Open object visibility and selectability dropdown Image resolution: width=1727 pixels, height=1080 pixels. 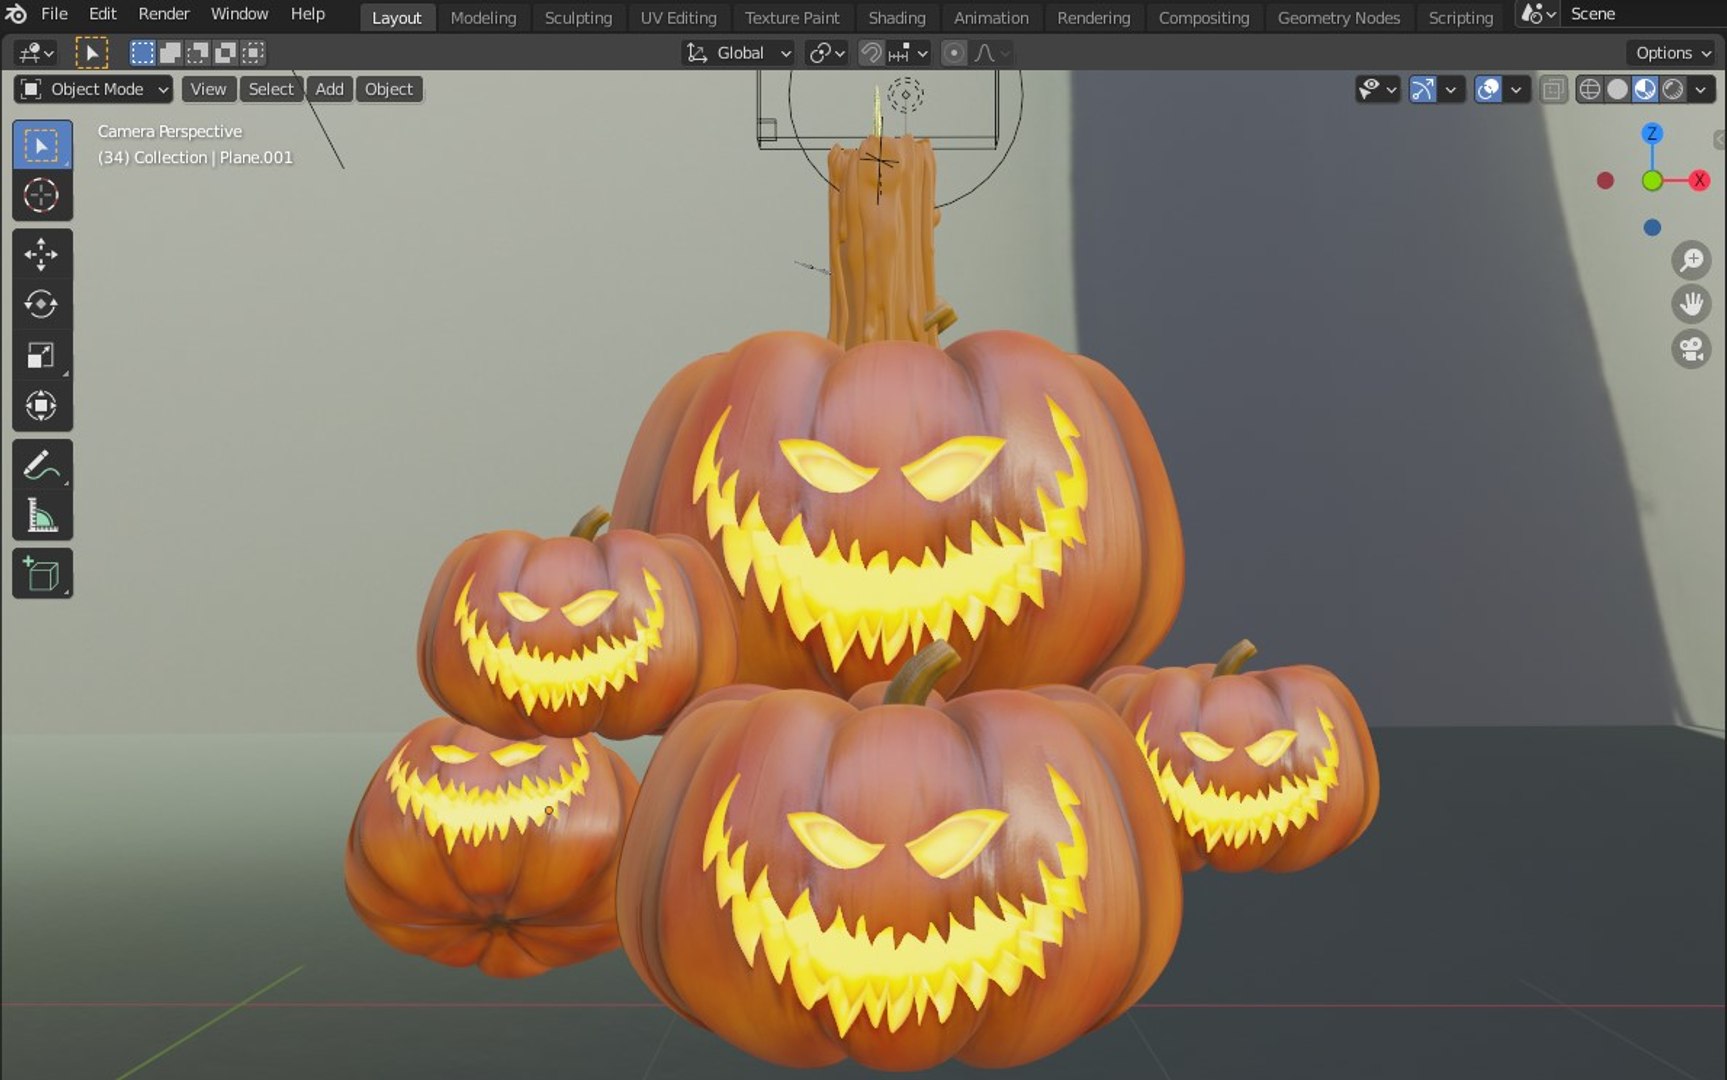click(x=1377, y=90)
